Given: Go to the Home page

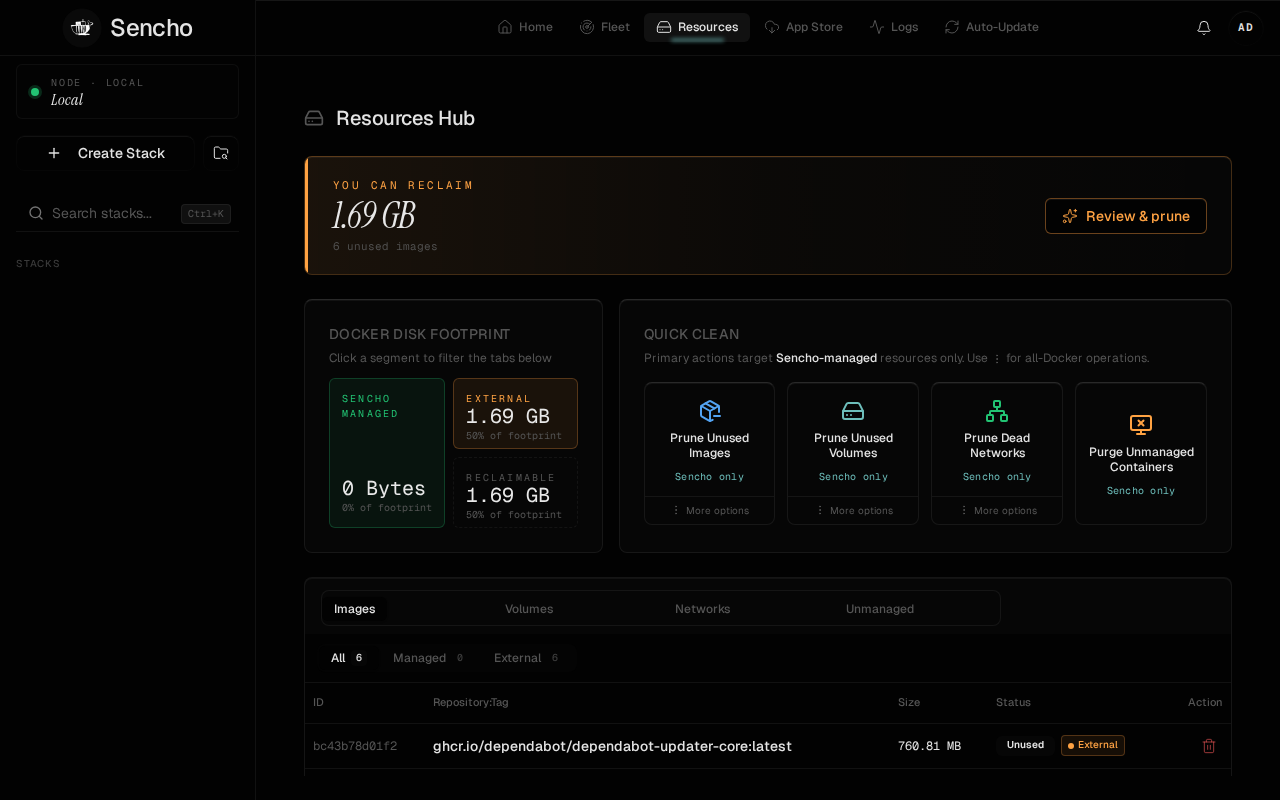Looking at the screenshot, I should point(525,27).
